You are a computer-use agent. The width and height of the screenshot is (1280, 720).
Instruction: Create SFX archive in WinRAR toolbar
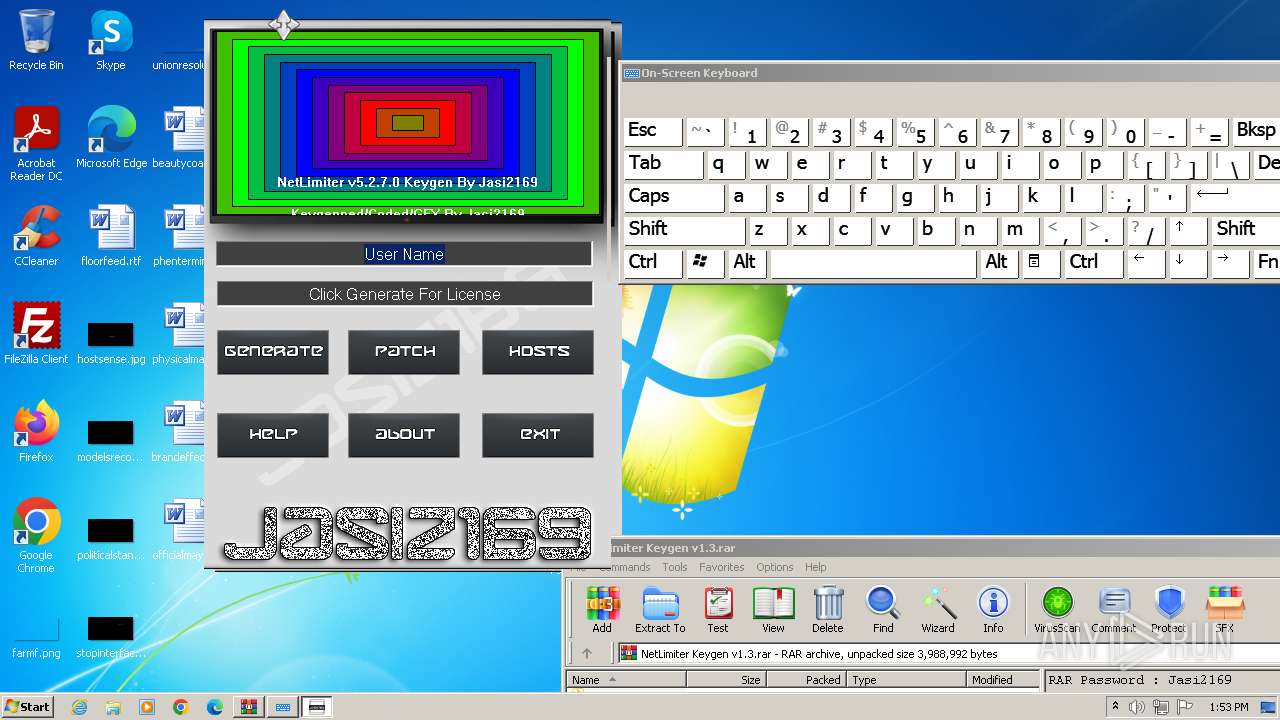tap(1225, 610)
